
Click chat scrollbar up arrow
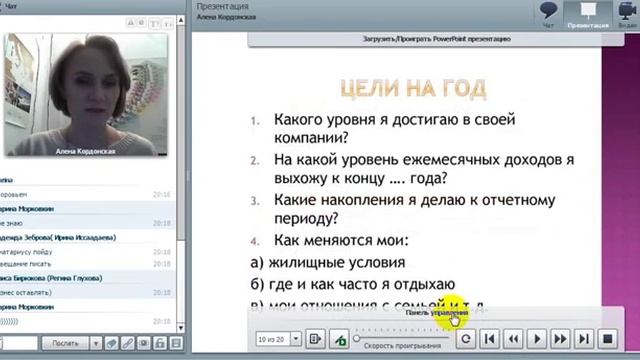pyautogui.click(x=181, y=20)
